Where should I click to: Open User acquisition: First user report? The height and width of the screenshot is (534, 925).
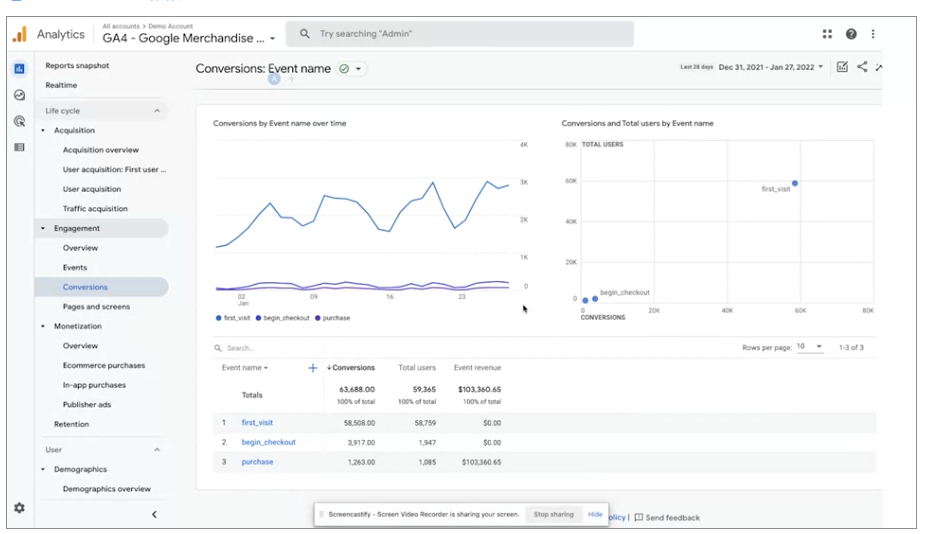[x=114, y=169]
